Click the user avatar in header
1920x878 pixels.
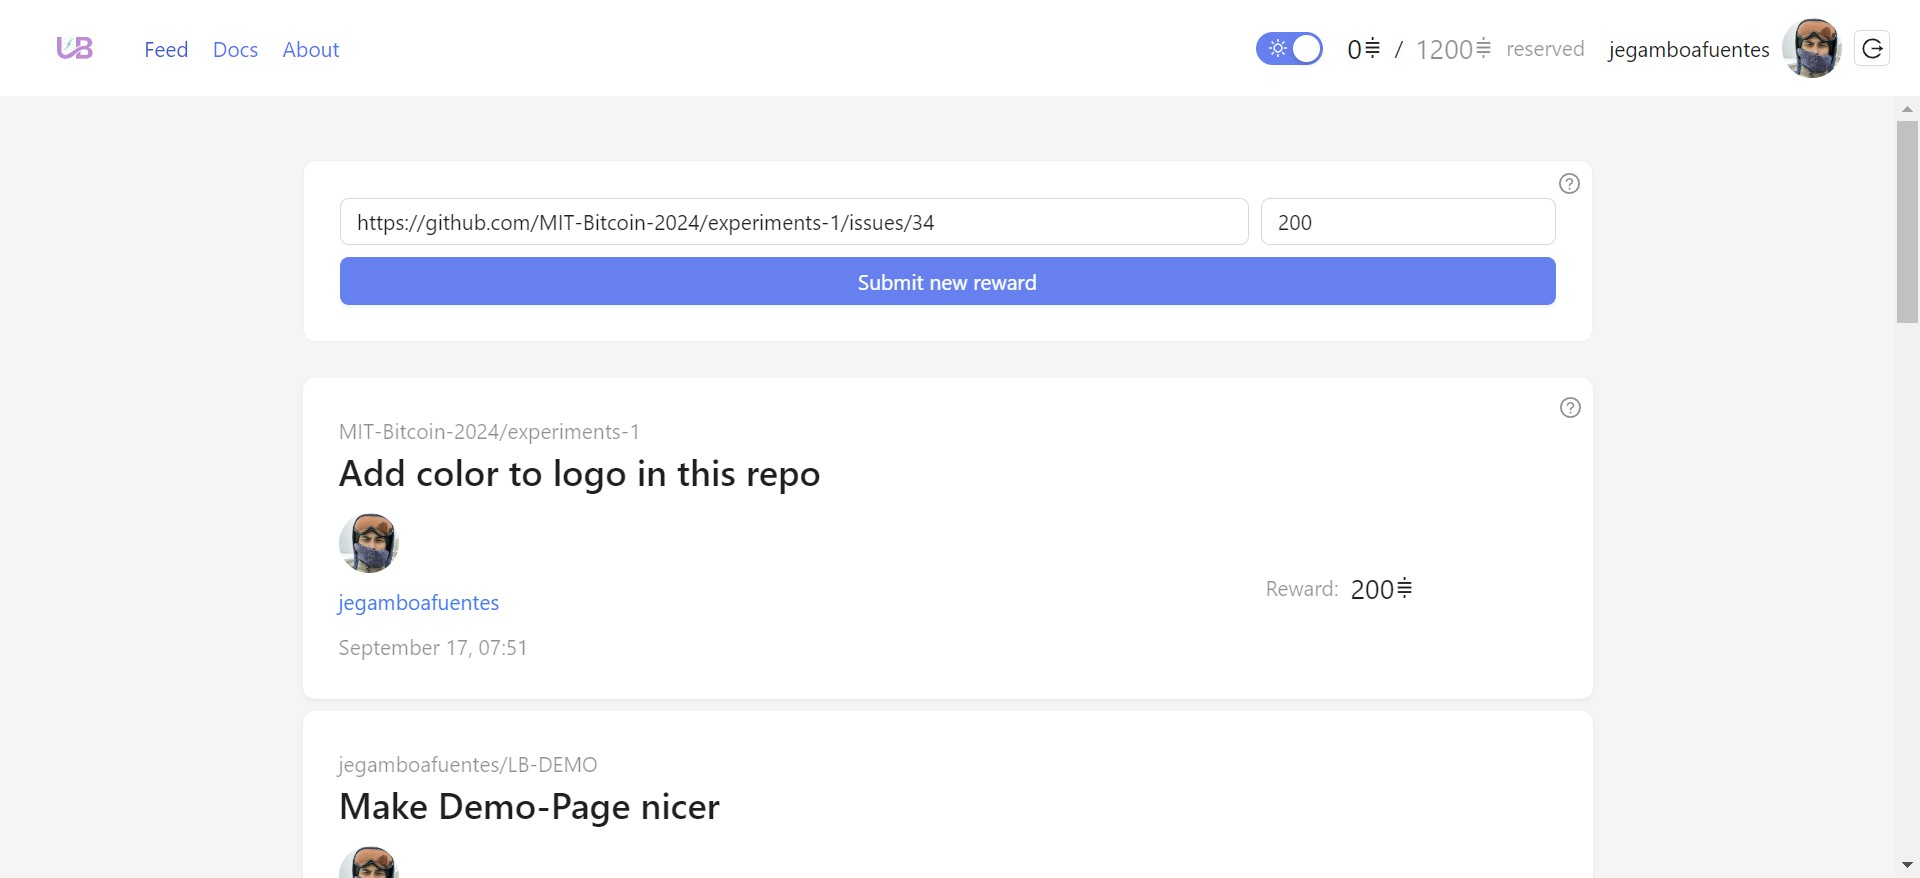[1811, 49]
